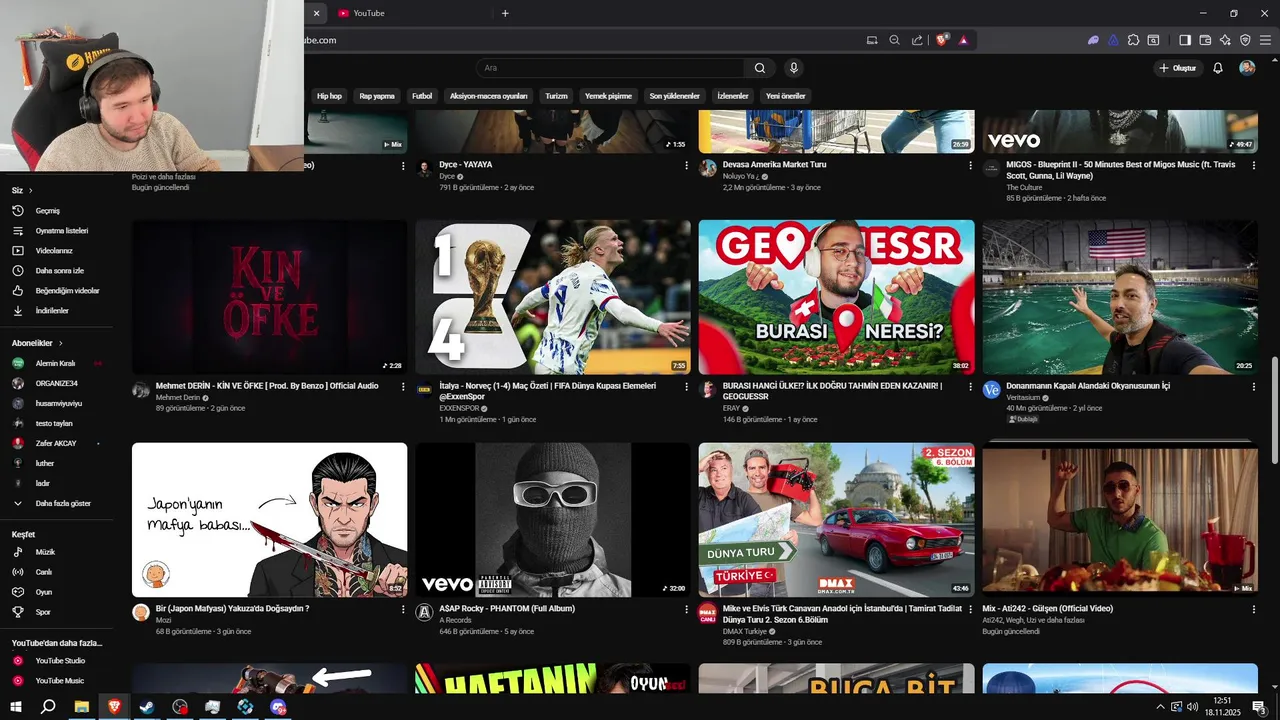Select the Turizm filter chip
The image size is (1280, 720).
click(x=556, y=96)
